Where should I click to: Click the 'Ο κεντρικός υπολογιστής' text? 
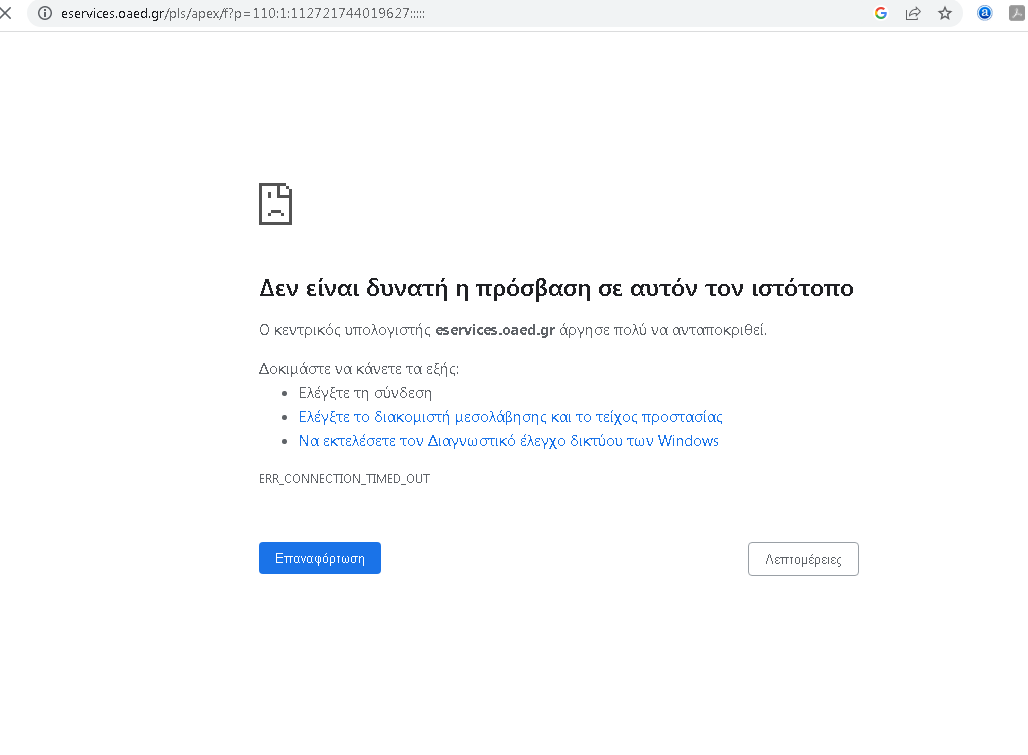tap(345, 330)
